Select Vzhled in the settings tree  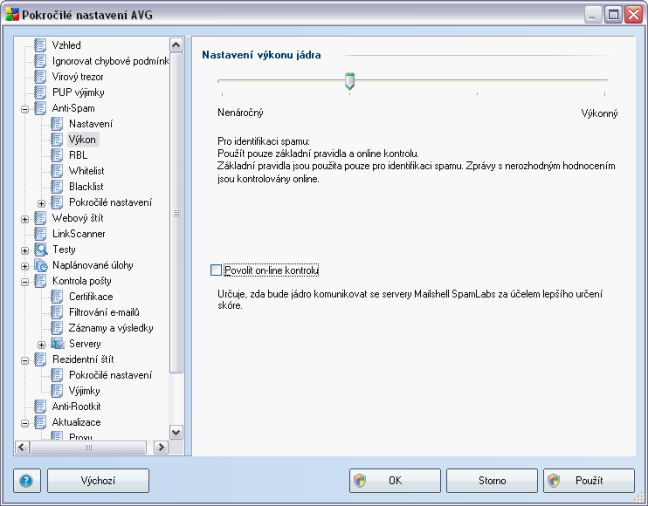click(66, 45)
